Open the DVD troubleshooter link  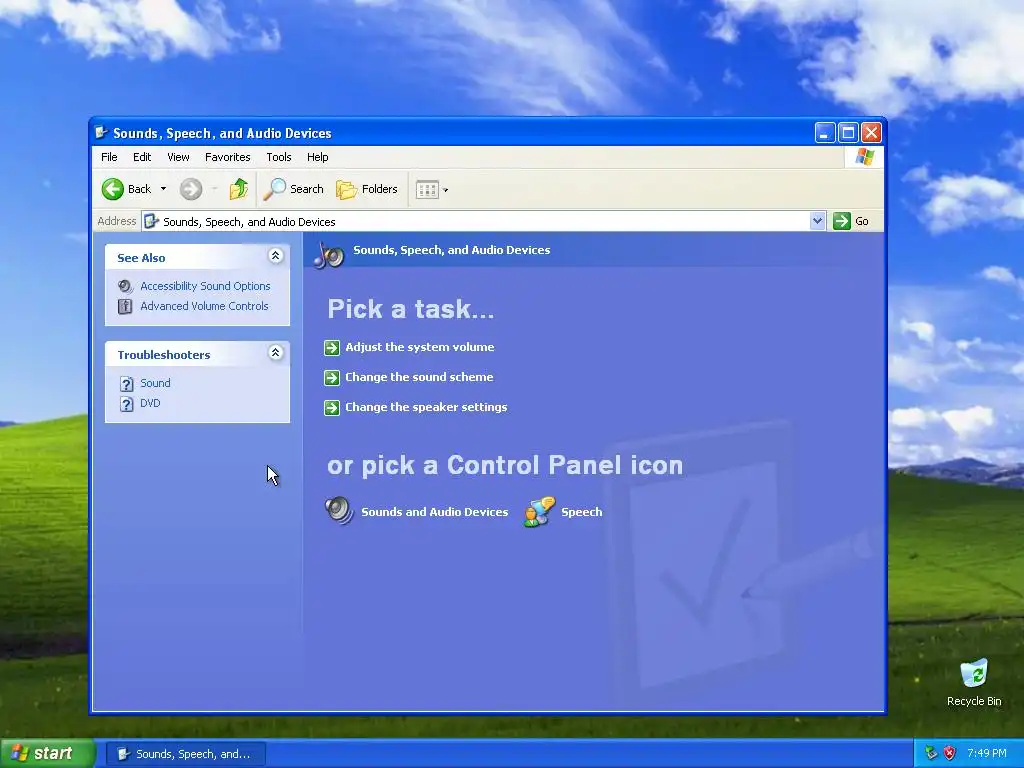coord(150,404)
